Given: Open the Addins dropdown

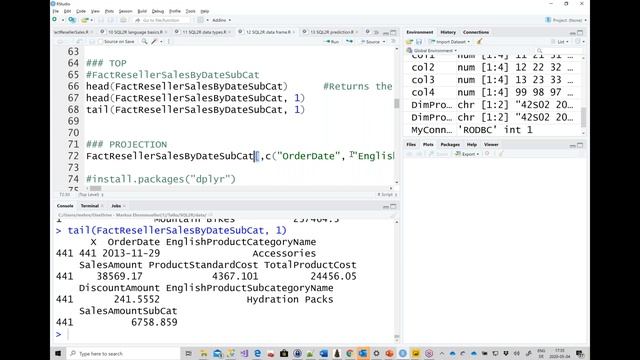Looking at the screenshot, I should (x=222, y=20).
